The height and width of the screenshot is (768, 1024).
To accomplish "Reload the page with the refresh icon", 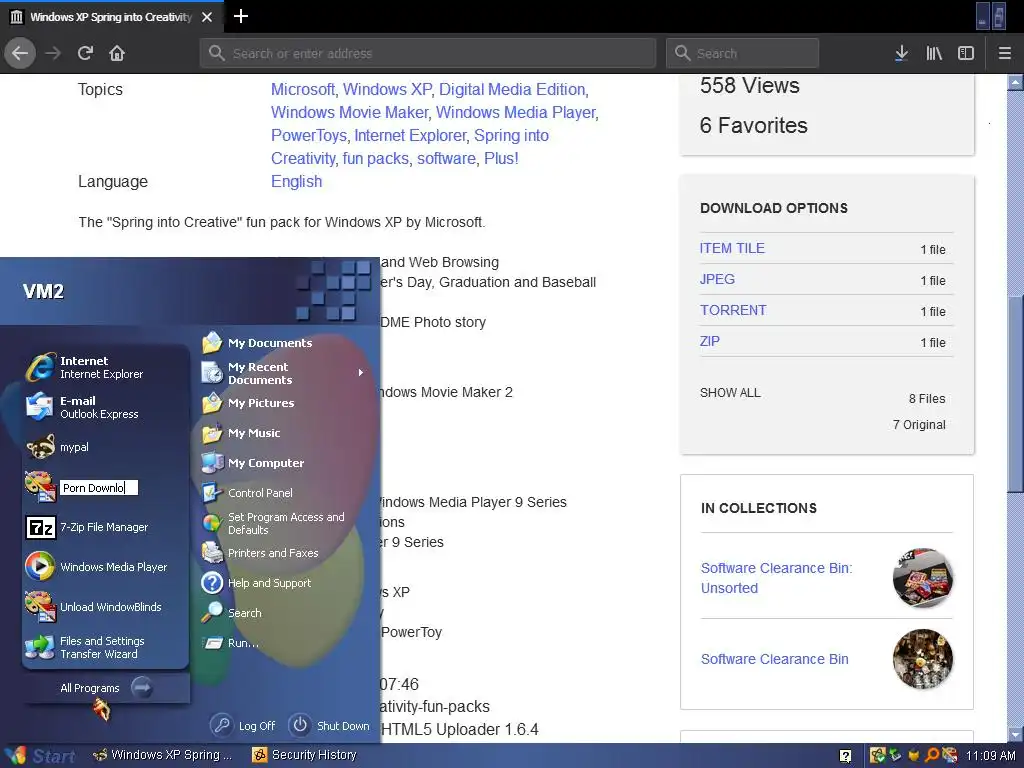I will [x=85, y=53].
